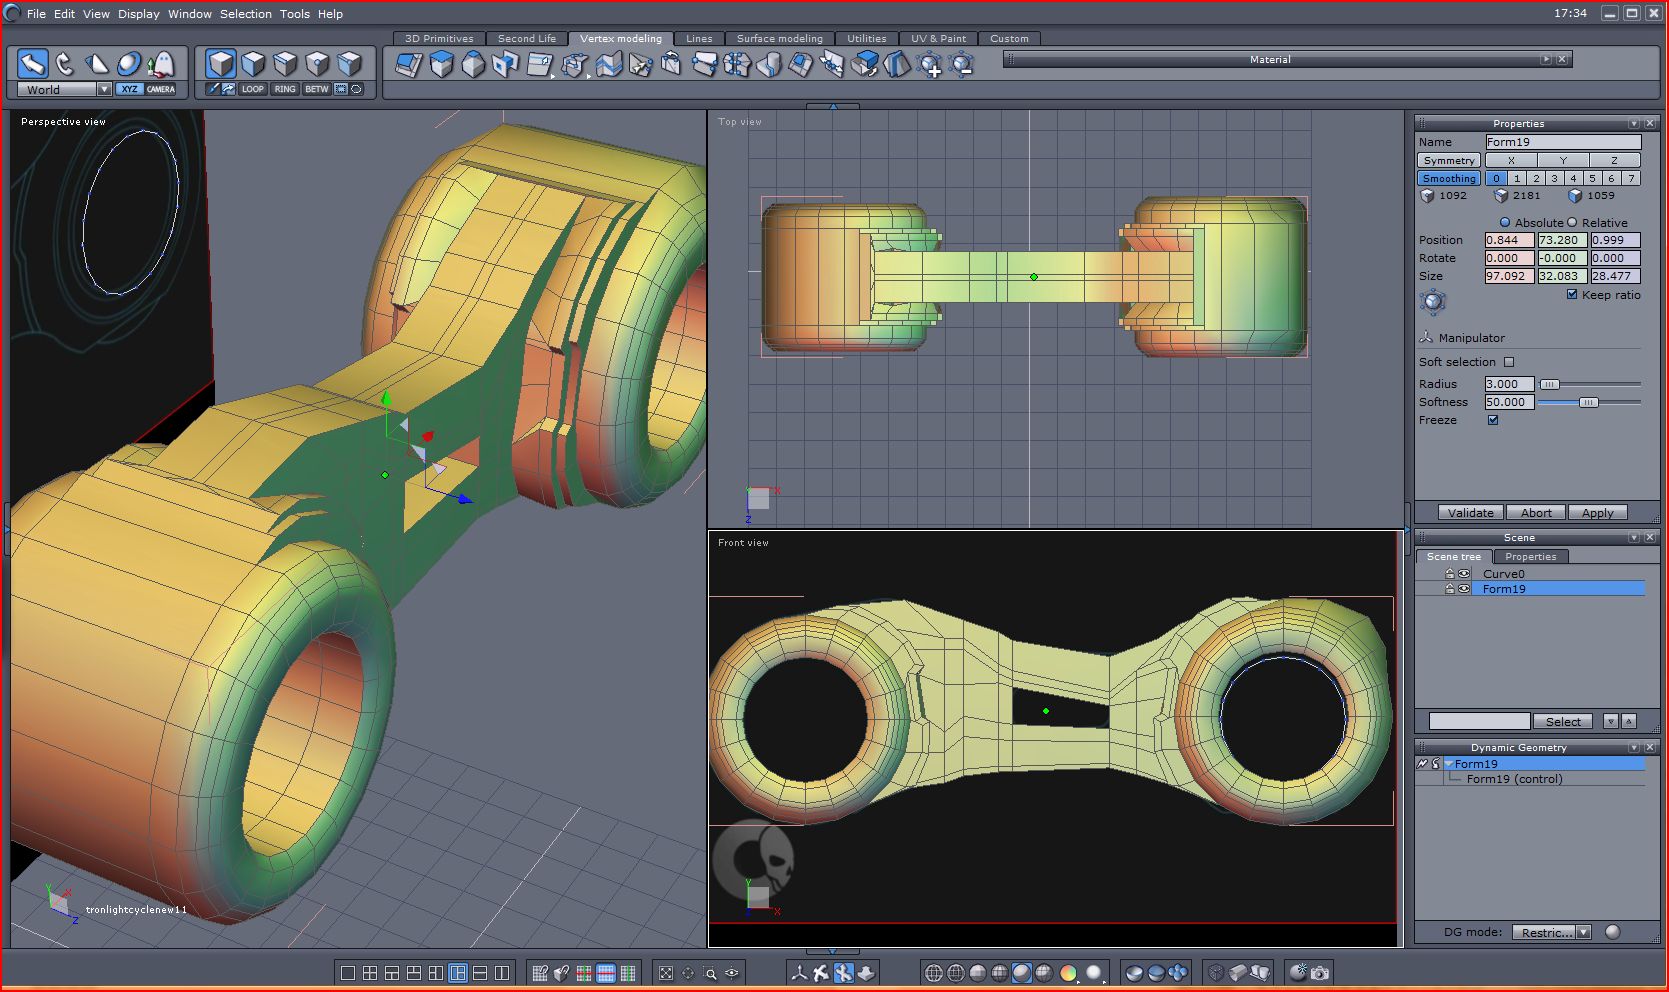This screenshot has width=1669, height=992.
Task: Select the rotate tool icon
Action: 65,64
